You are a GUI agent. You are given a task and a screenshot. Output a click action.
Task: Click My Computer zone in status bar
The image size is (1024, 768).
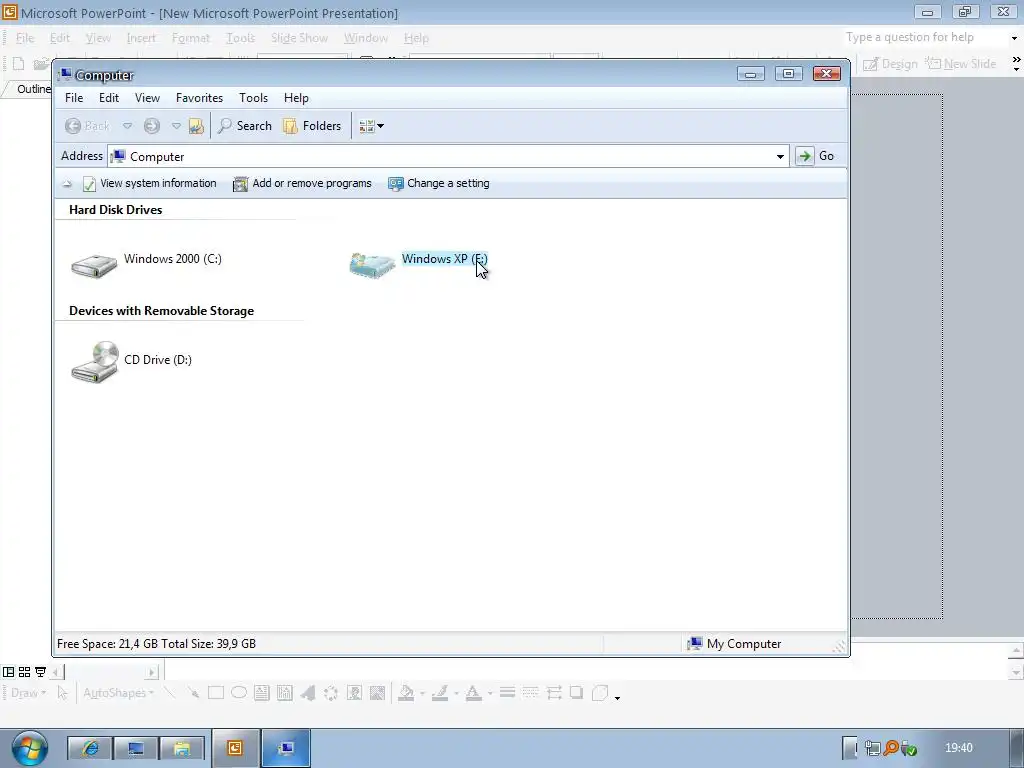click(x=734, y=644)
